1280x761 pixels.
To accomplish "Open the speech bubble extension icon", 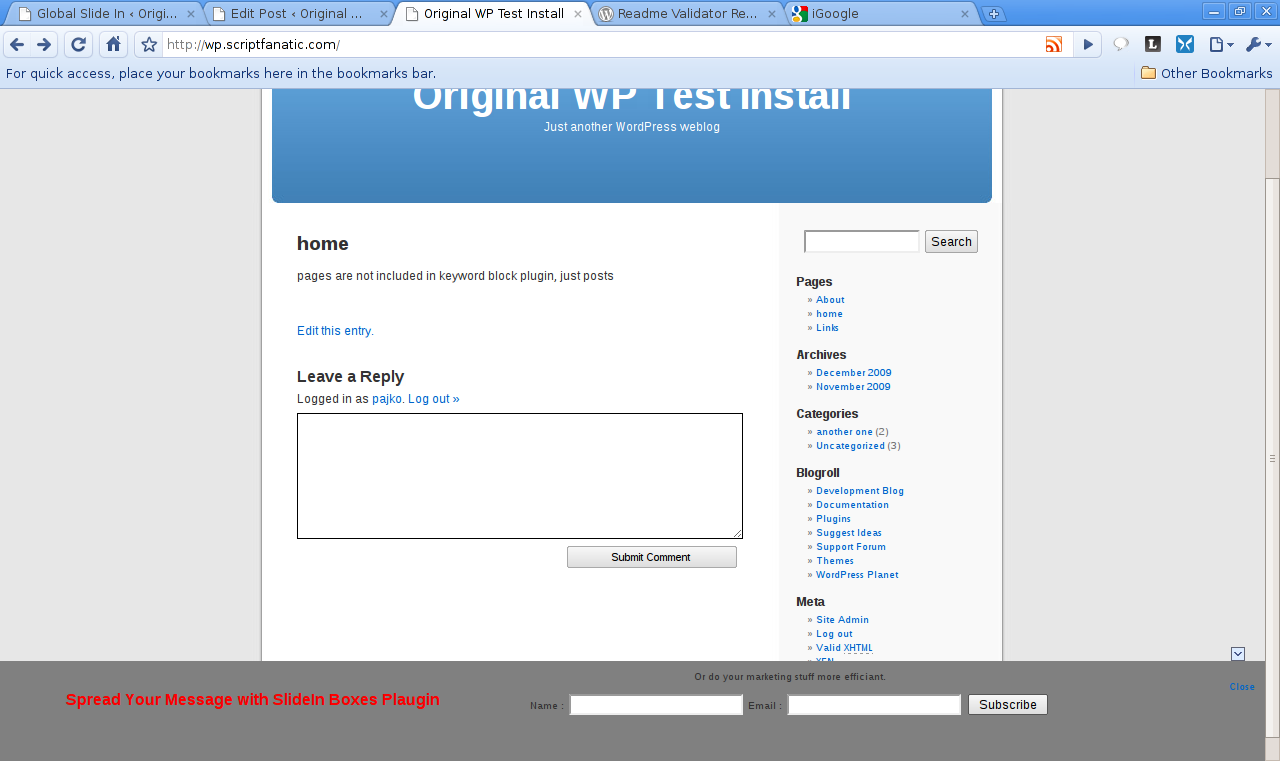I will (x=1121, y=44).
